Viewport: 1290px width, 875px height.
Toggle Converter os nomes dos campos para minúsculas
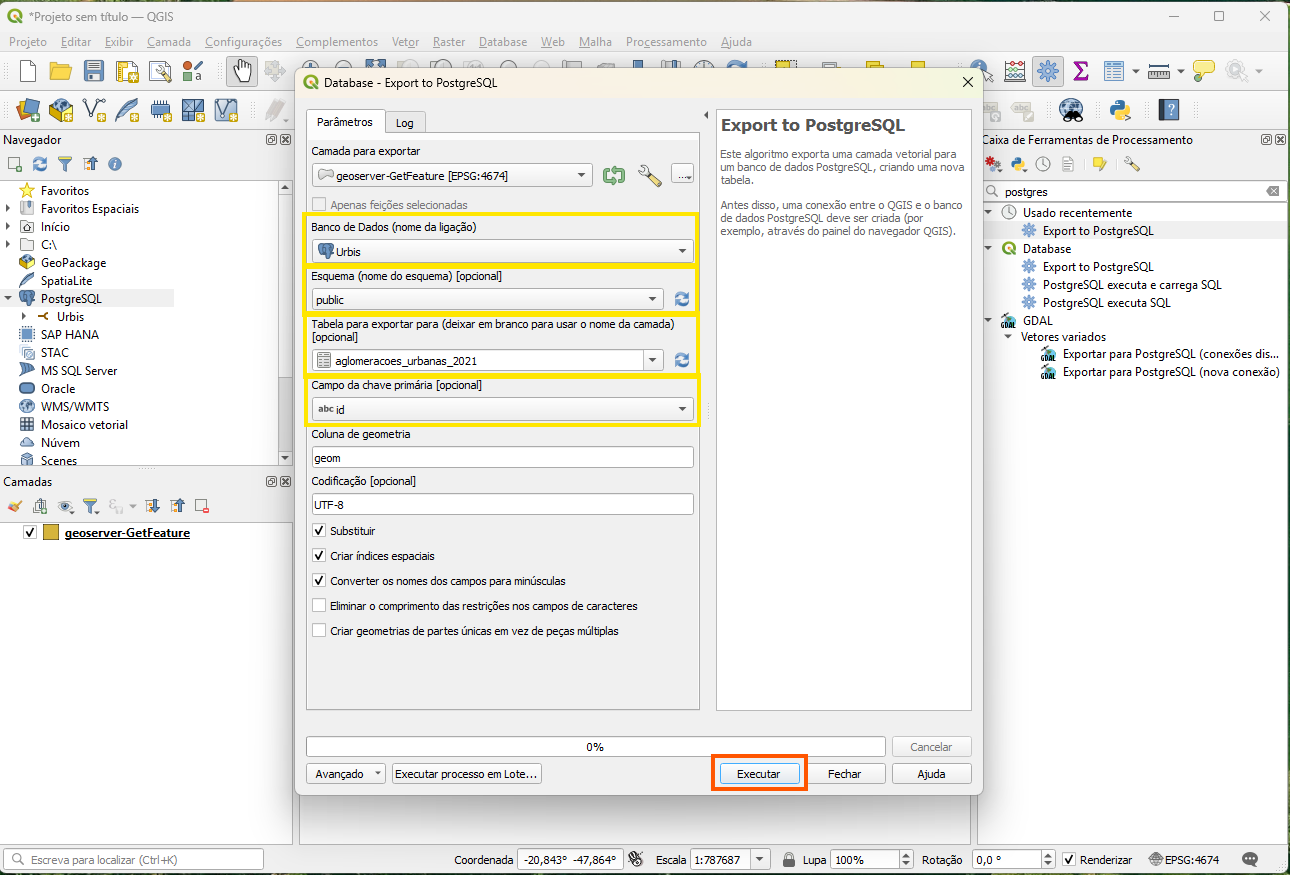319,581
